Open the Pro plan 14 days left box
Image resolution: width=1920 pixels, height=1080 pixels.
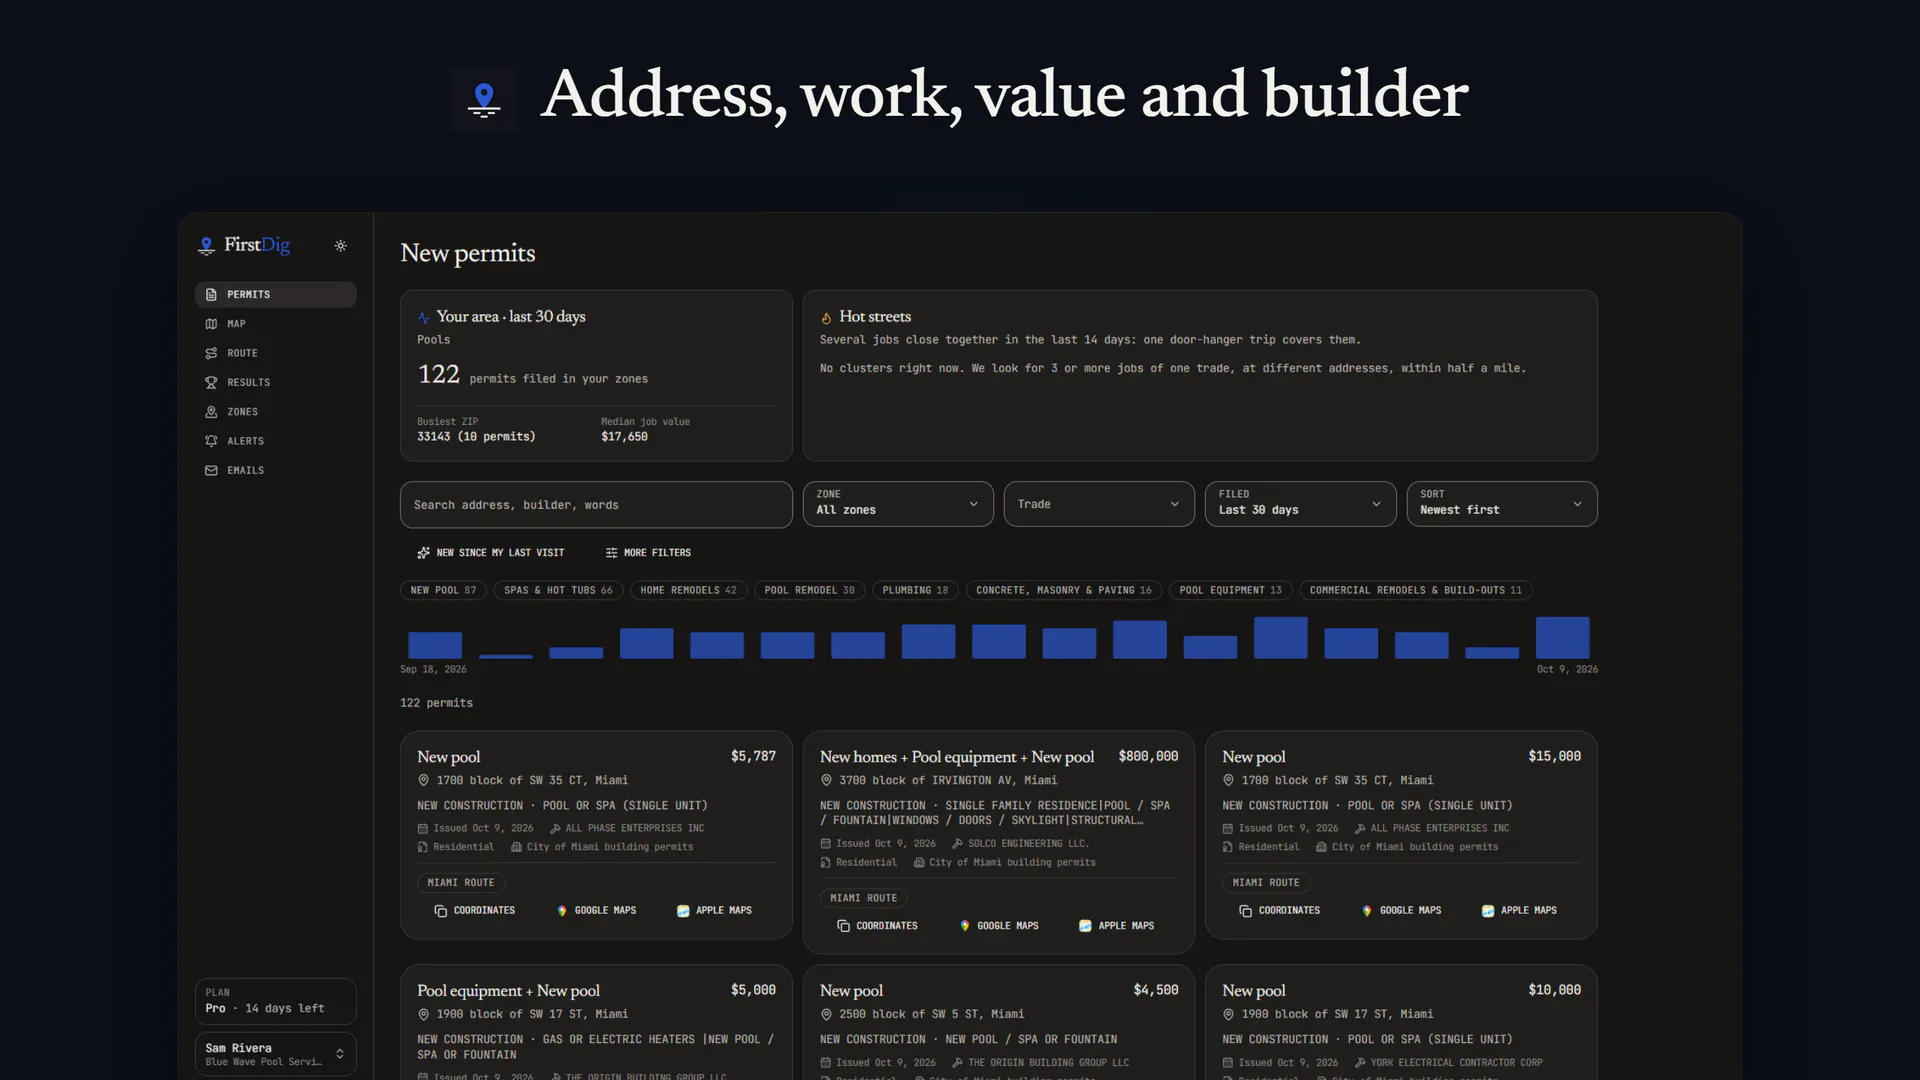[276, 1001]
